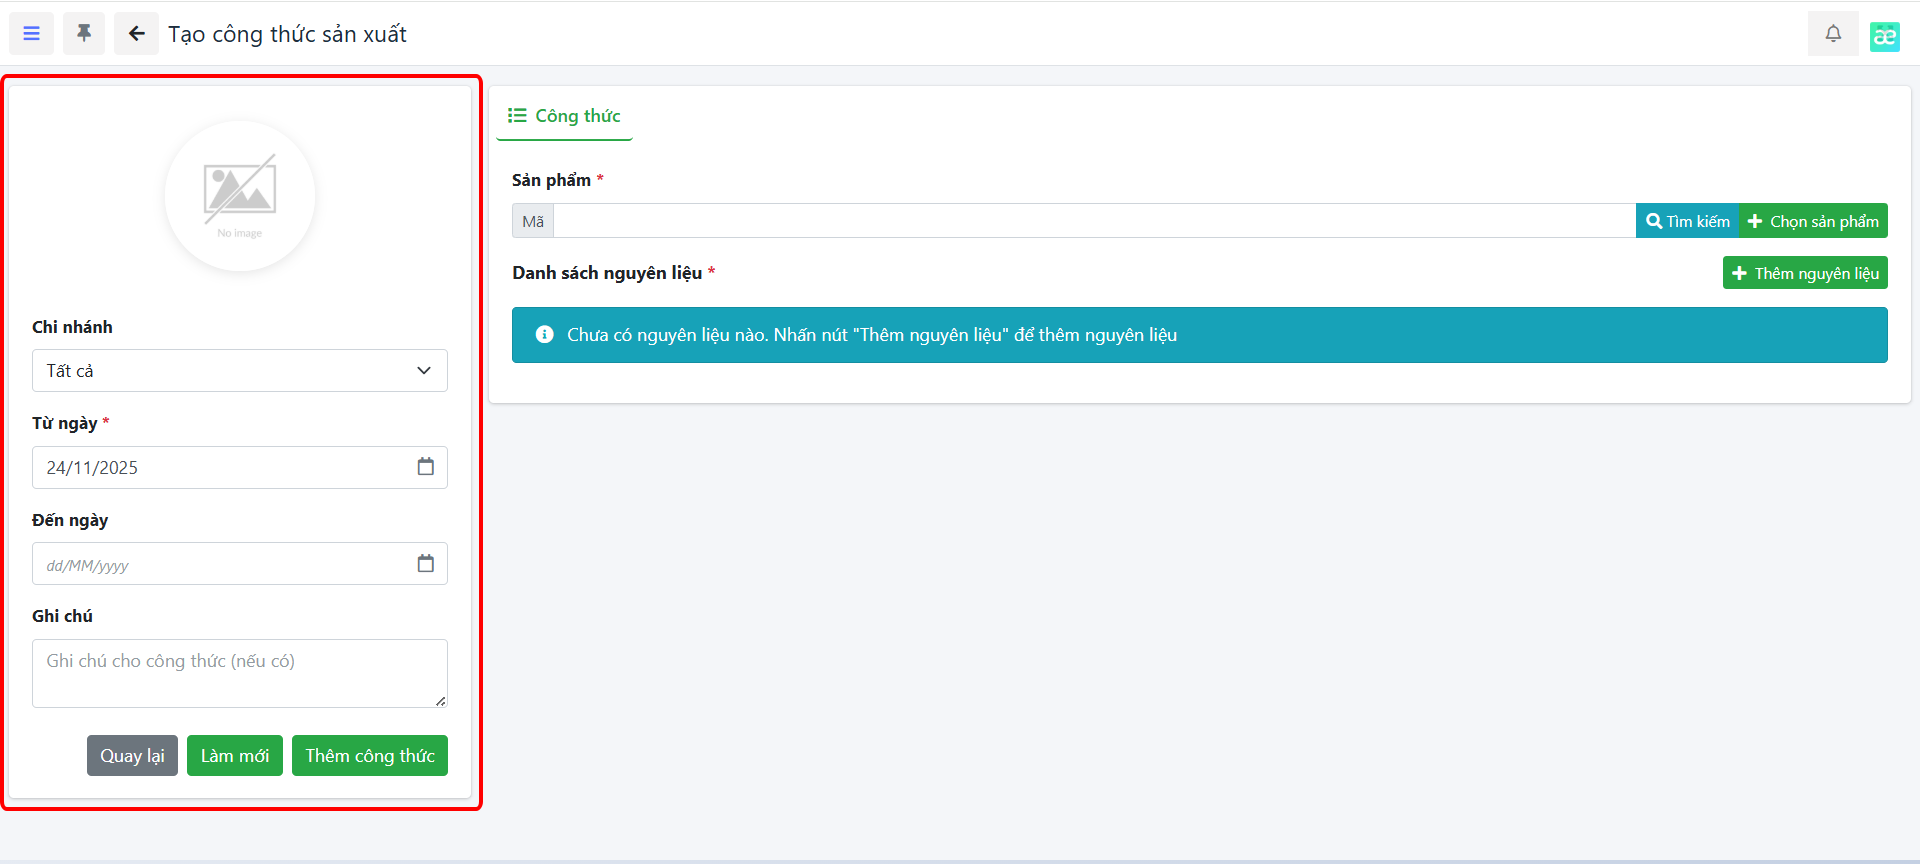
Task: Click the info icon in notice banner
Action: pyautogui.click(x=544, y=335)
